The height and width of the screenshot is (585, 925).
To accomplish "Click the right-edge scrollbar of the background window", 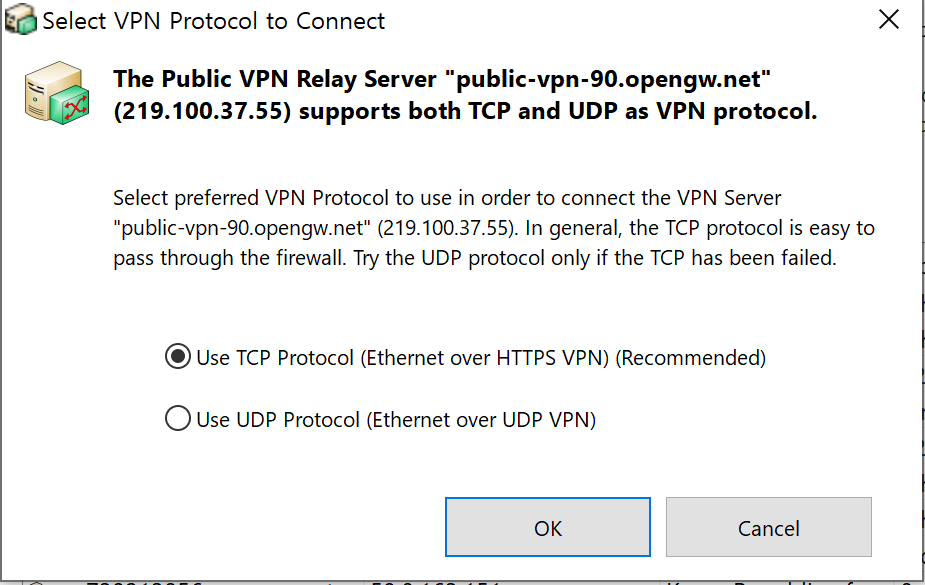I will pyautogui.click(x=920, y=300).
